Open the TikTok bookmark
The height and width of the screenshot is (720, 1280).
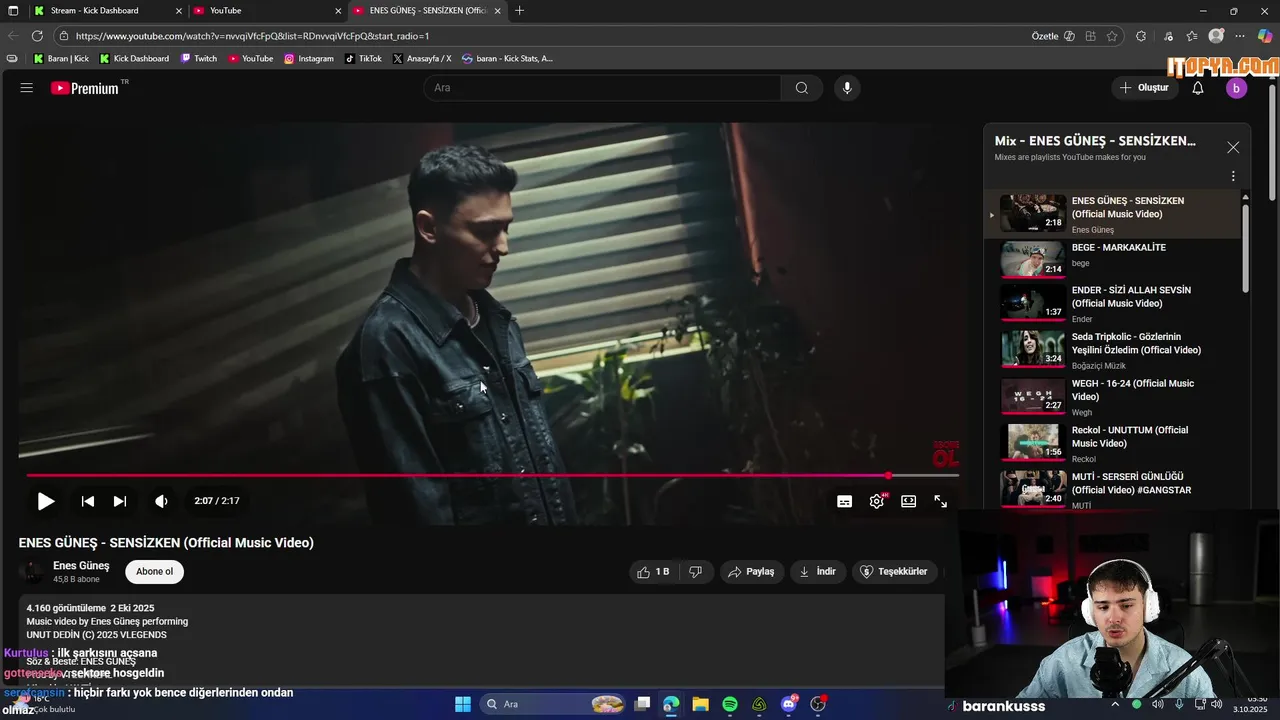tap(364, 59)
